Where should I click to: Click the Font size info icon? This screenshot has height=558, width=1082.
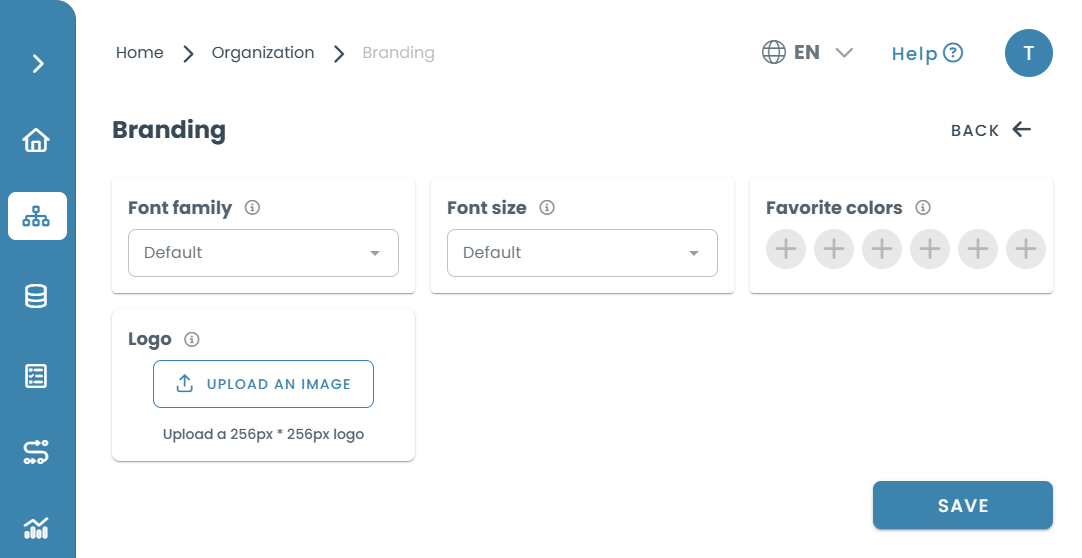click(x=547, y=207)
